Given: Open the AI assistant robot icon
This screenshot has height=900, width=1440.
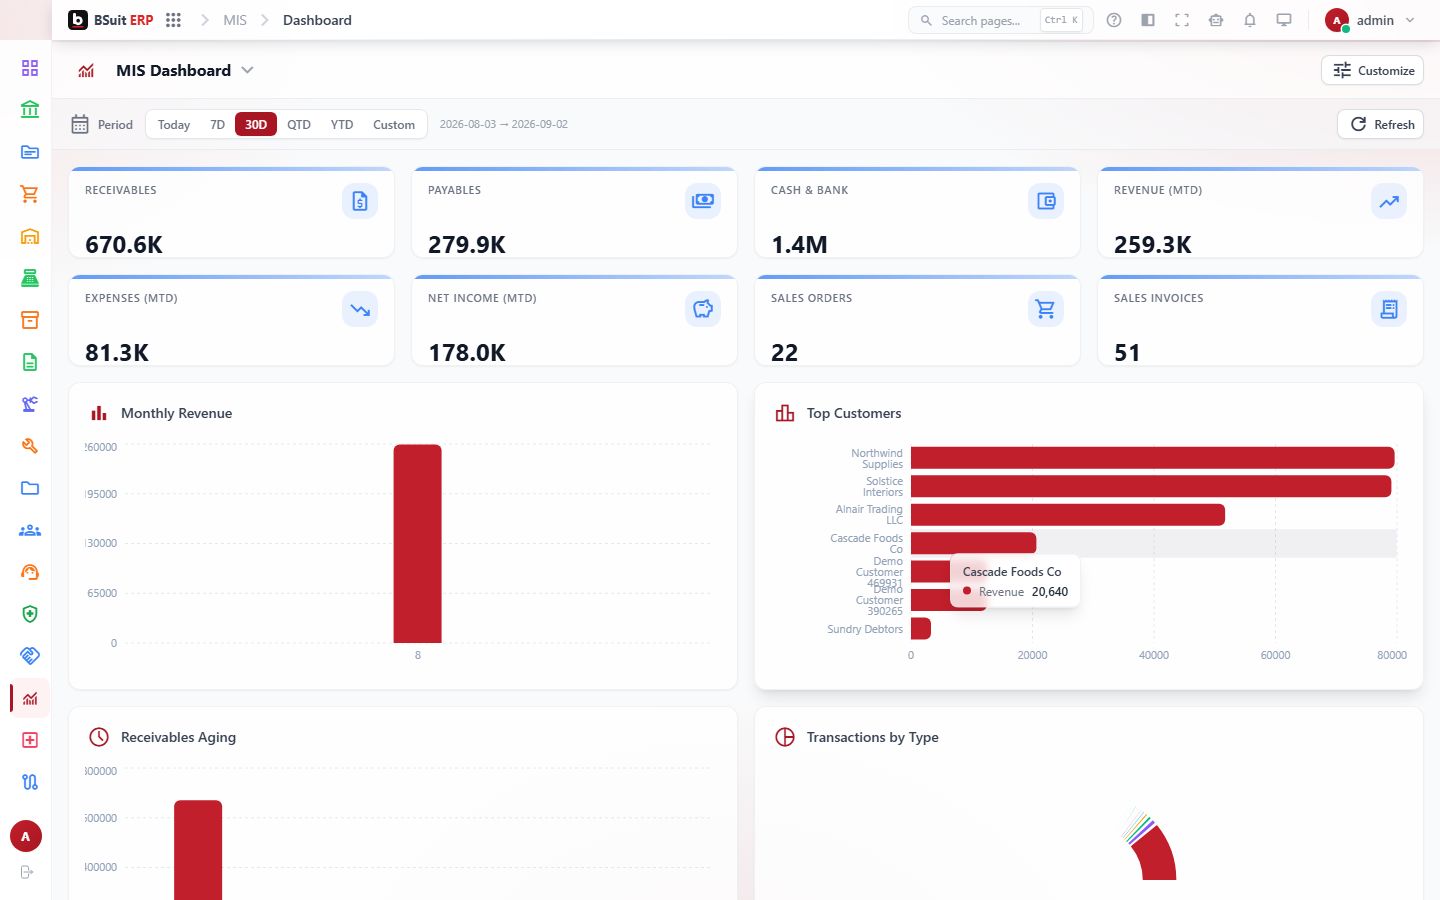Looking at the screenshot, I should click(x=1216, y=20).
